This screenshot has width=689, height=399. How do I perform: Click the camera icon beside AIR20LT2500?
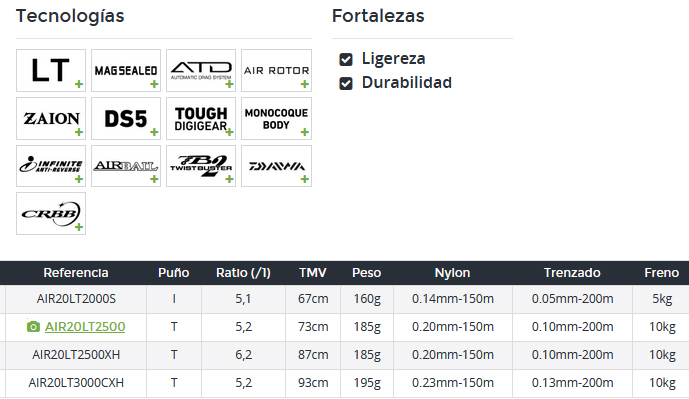click(x=33, y=326)
